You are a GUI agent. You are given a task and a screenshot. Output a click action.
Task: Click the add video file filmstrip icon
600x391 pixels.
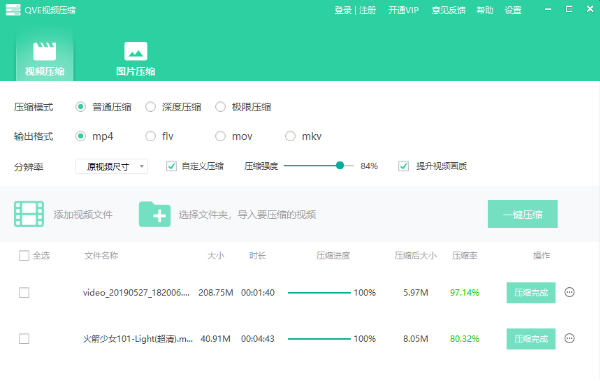[x=29, y=214]
